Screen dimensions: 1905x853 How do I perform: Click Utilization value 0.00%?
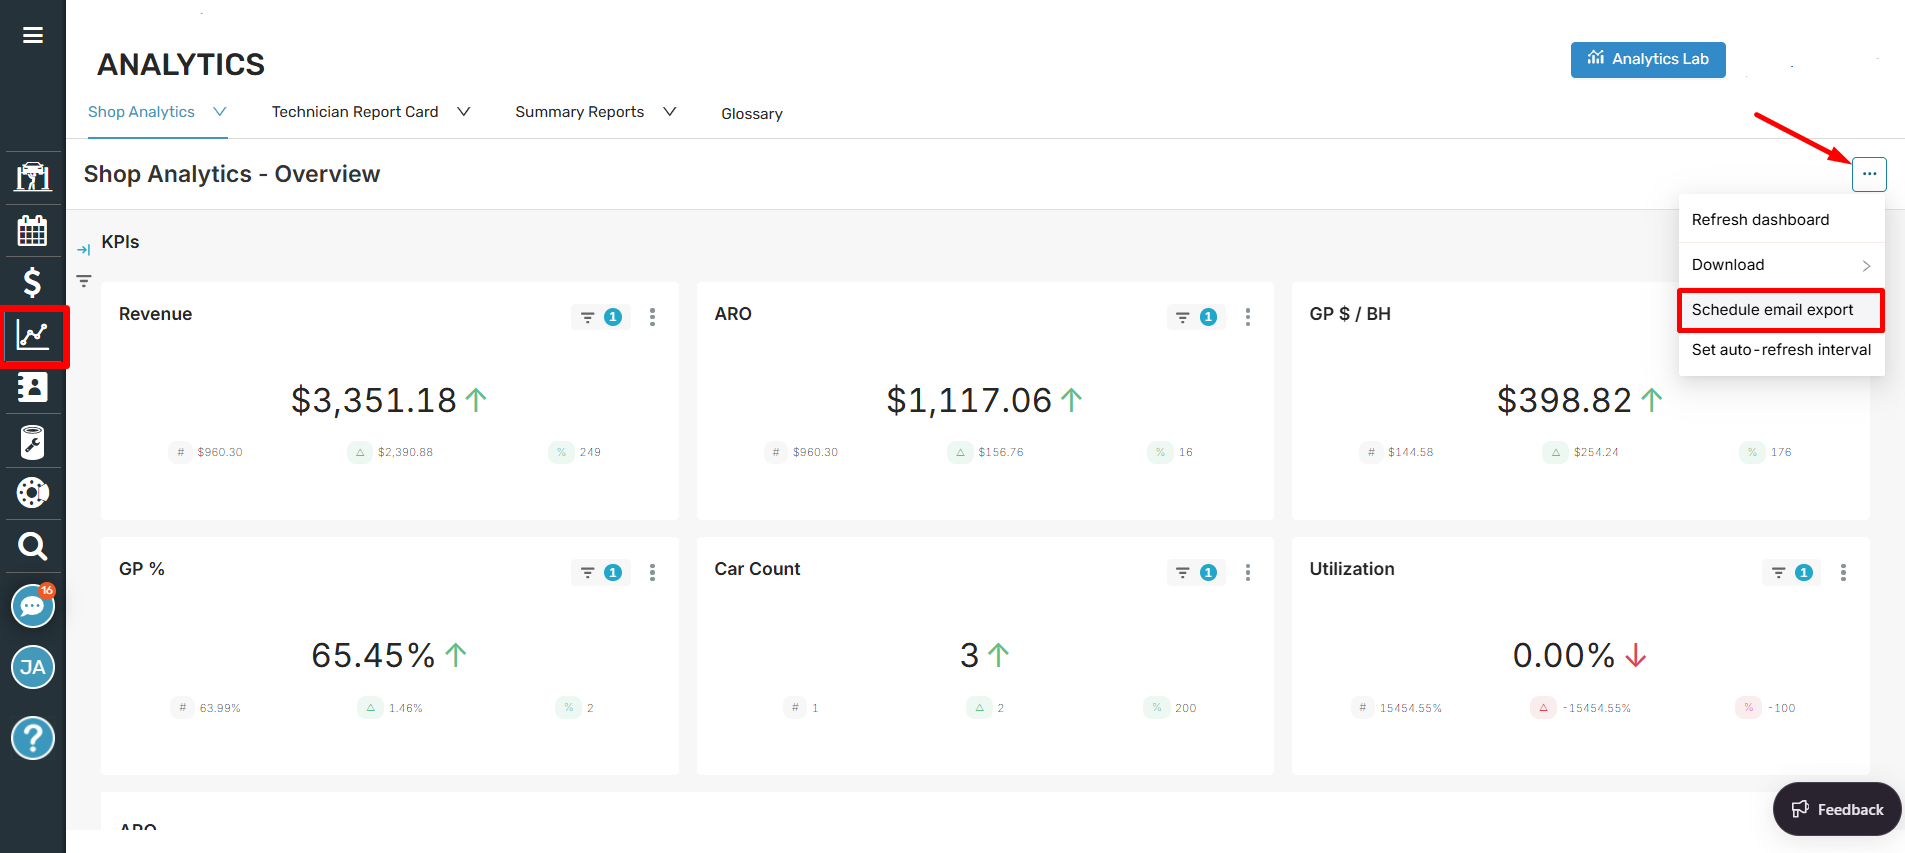point(1564,655)
